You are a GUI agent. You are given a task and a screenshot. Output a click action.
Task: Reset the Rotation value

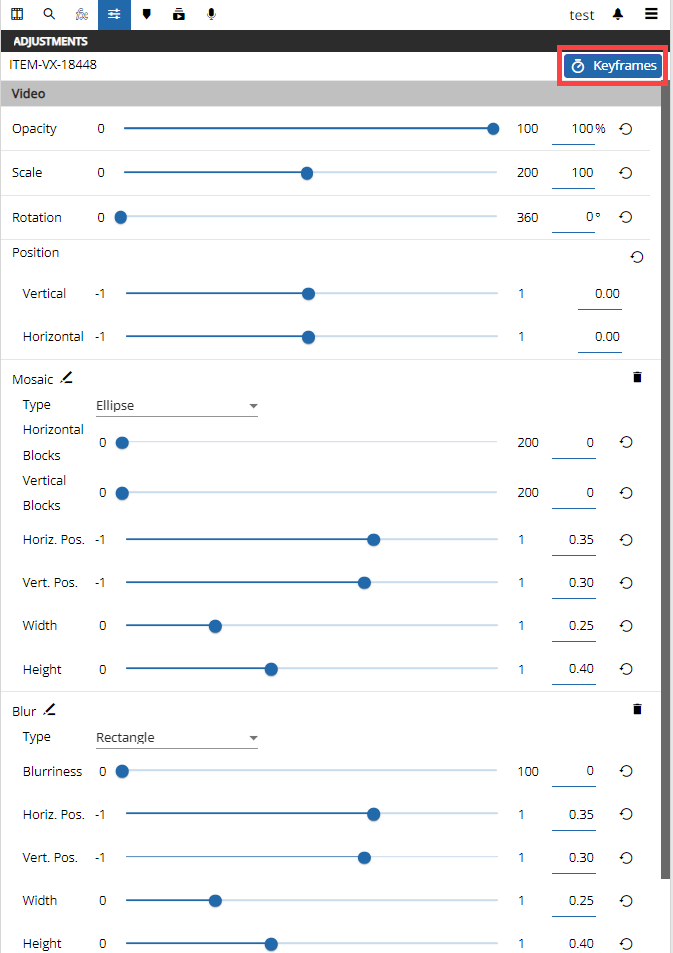coord(626,218)
